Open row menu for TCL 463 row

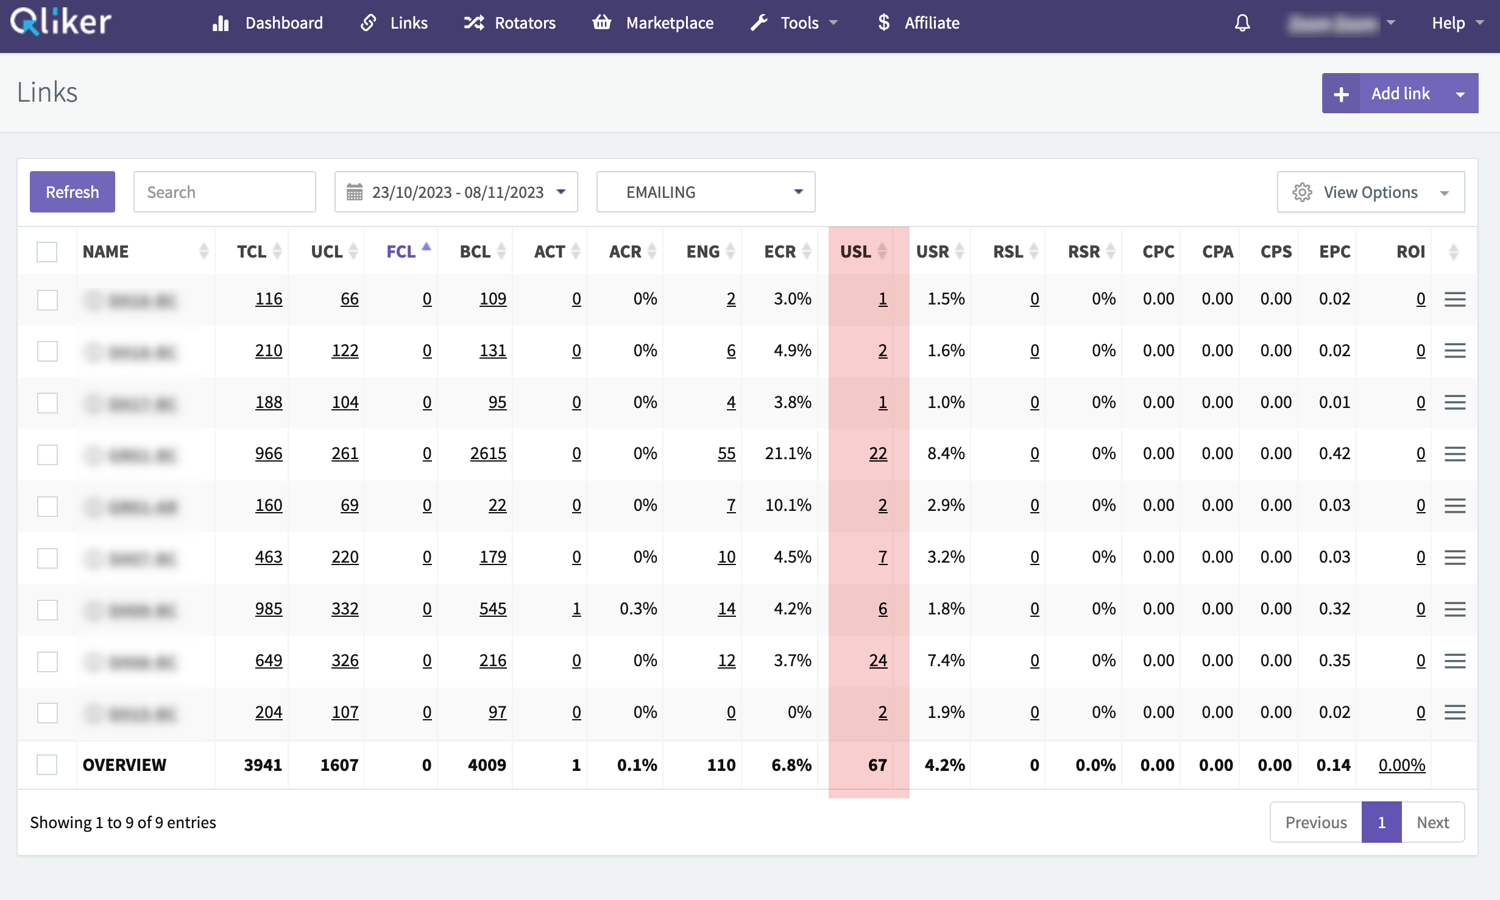[1455, 558]
